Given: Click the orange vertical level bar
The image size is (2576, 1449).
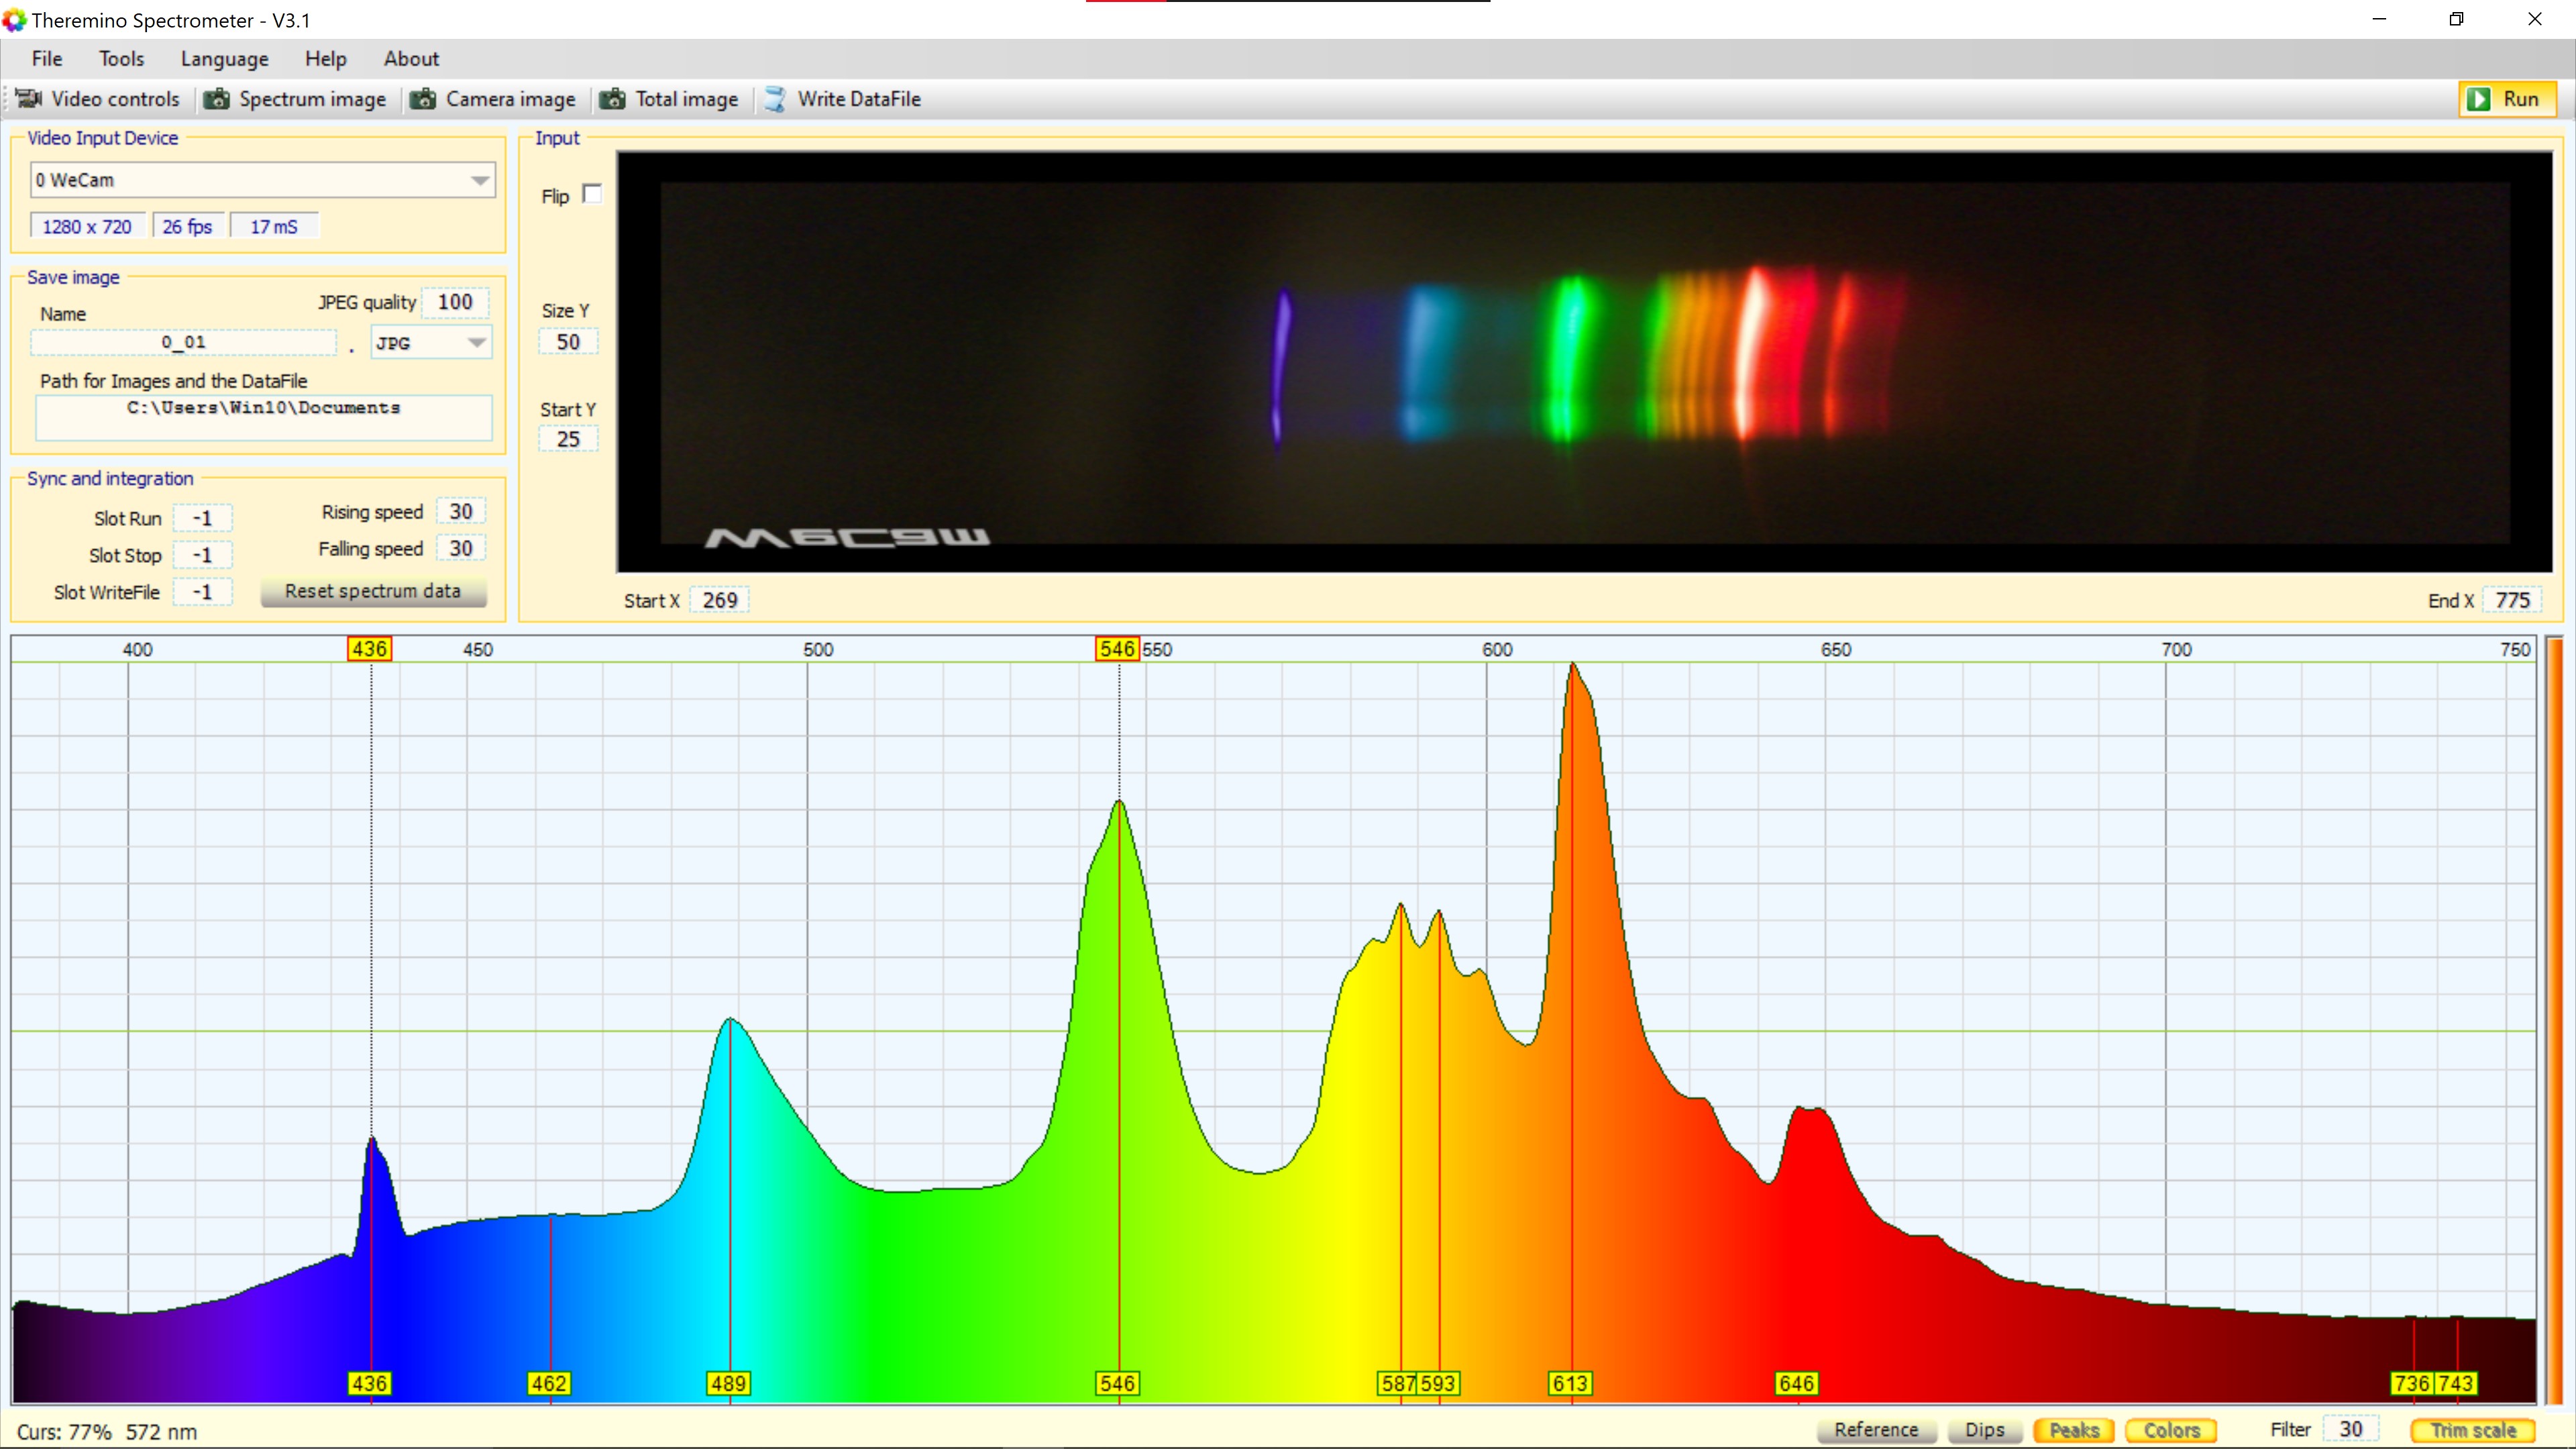Looking at the screenshot, I should tap(2555, 1020).
